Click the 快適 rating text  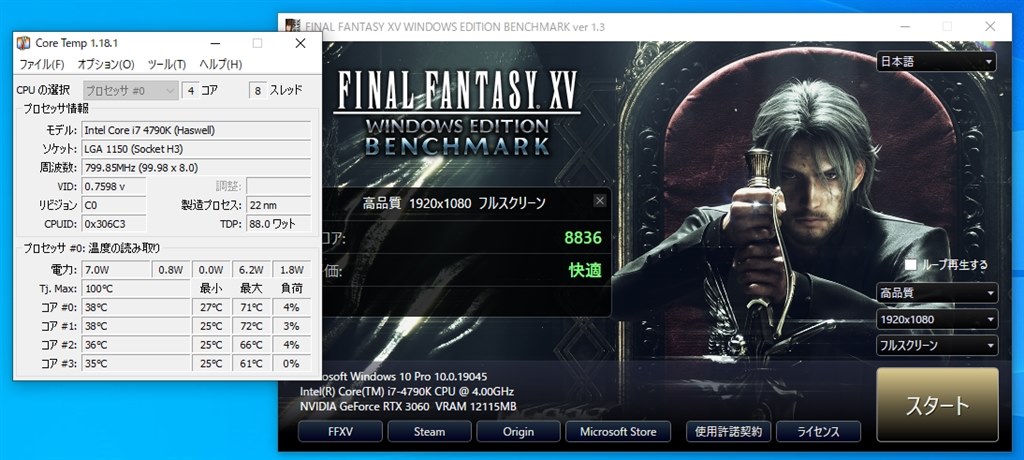585,270
